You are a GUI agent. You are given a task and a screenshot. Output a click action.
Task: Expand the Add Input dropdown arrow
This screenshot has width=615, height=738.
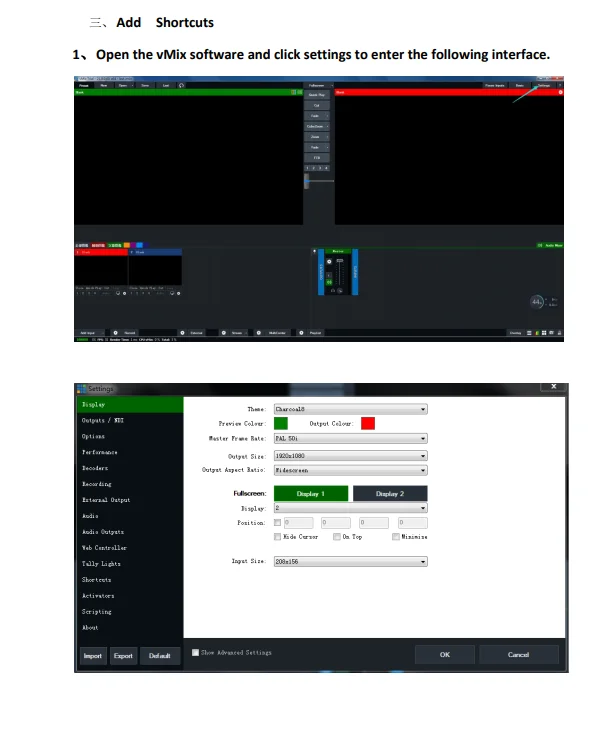[x=103, y=333]
